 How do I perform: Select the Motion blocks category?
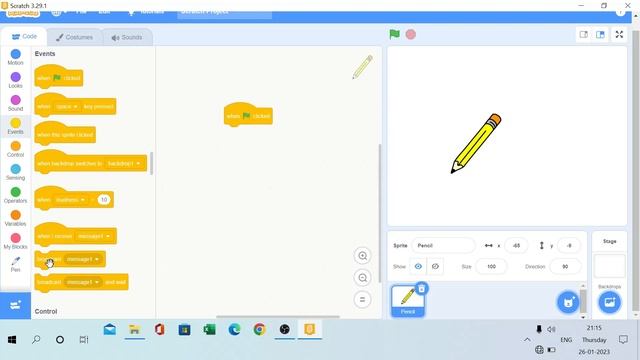pos(16,57)
